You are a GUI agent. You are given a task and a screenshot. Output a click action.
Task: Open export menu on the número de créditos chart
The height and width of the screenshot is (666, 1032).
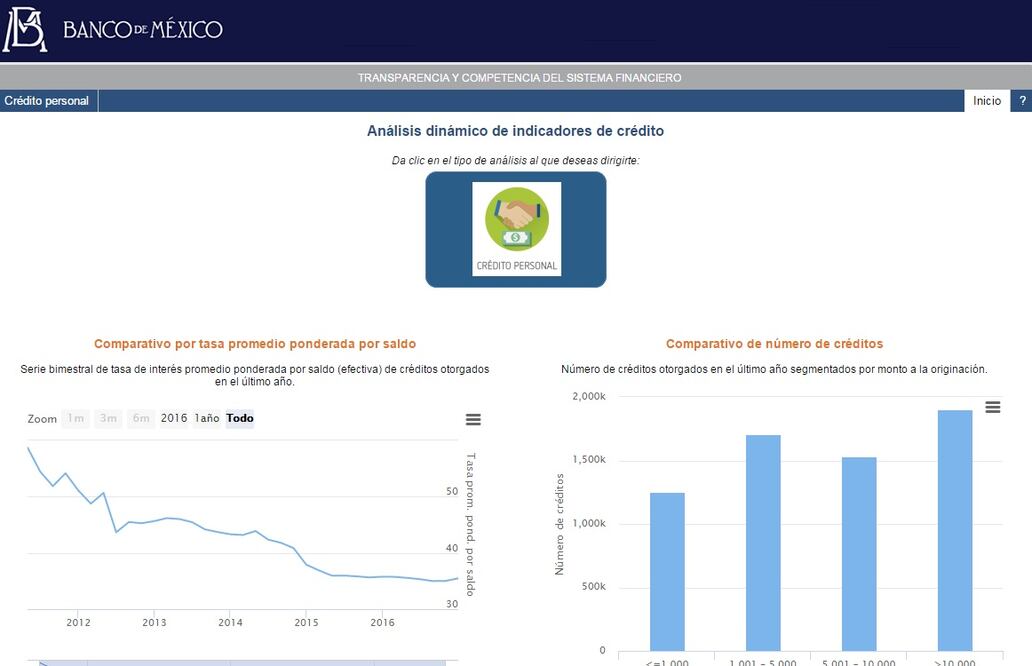pyautogui.click(x=992, y=407)
